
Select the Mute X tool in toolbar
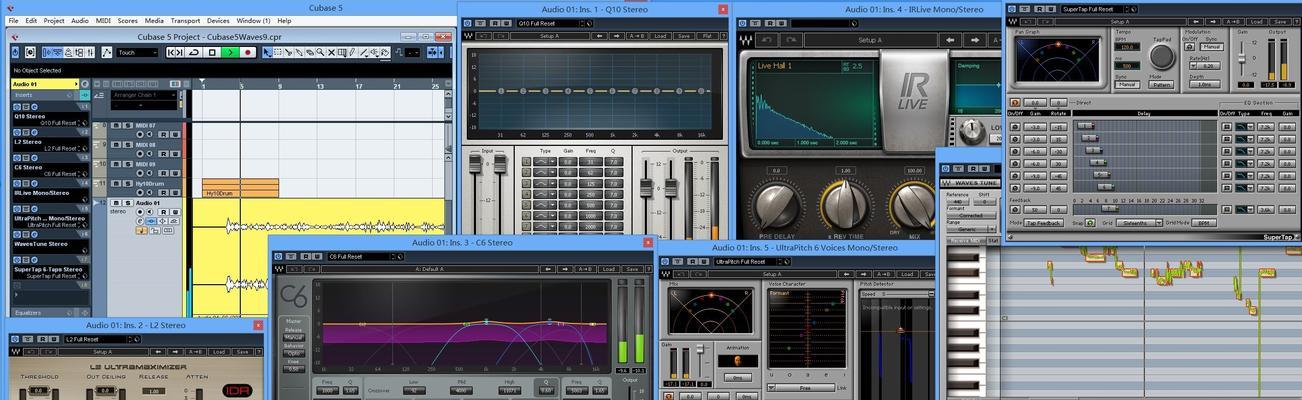click(x=331, y=52)
